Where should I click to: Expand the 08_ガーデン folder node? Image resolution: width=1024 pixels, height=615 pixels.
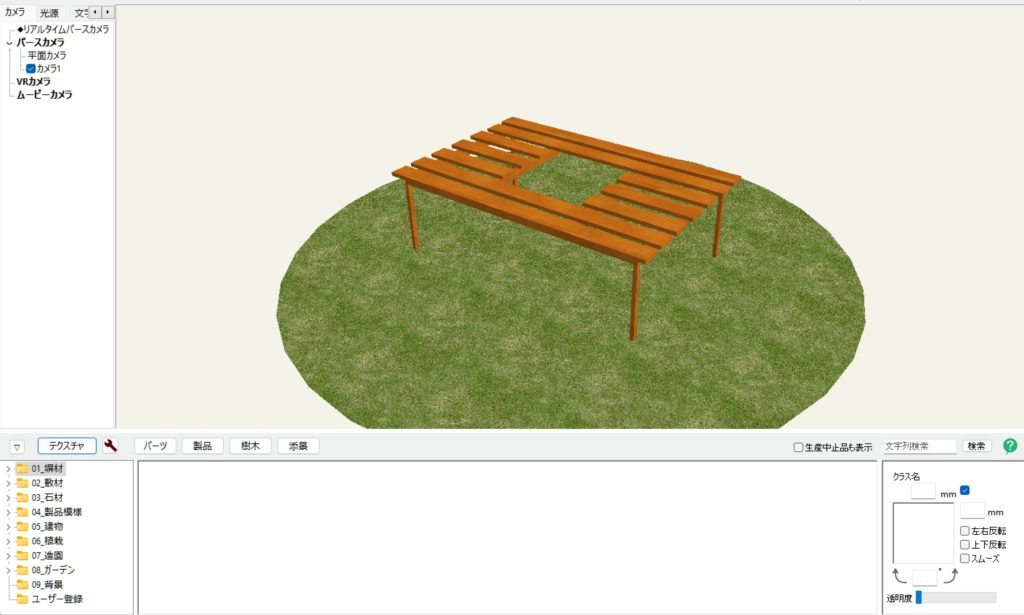(8, 570)
